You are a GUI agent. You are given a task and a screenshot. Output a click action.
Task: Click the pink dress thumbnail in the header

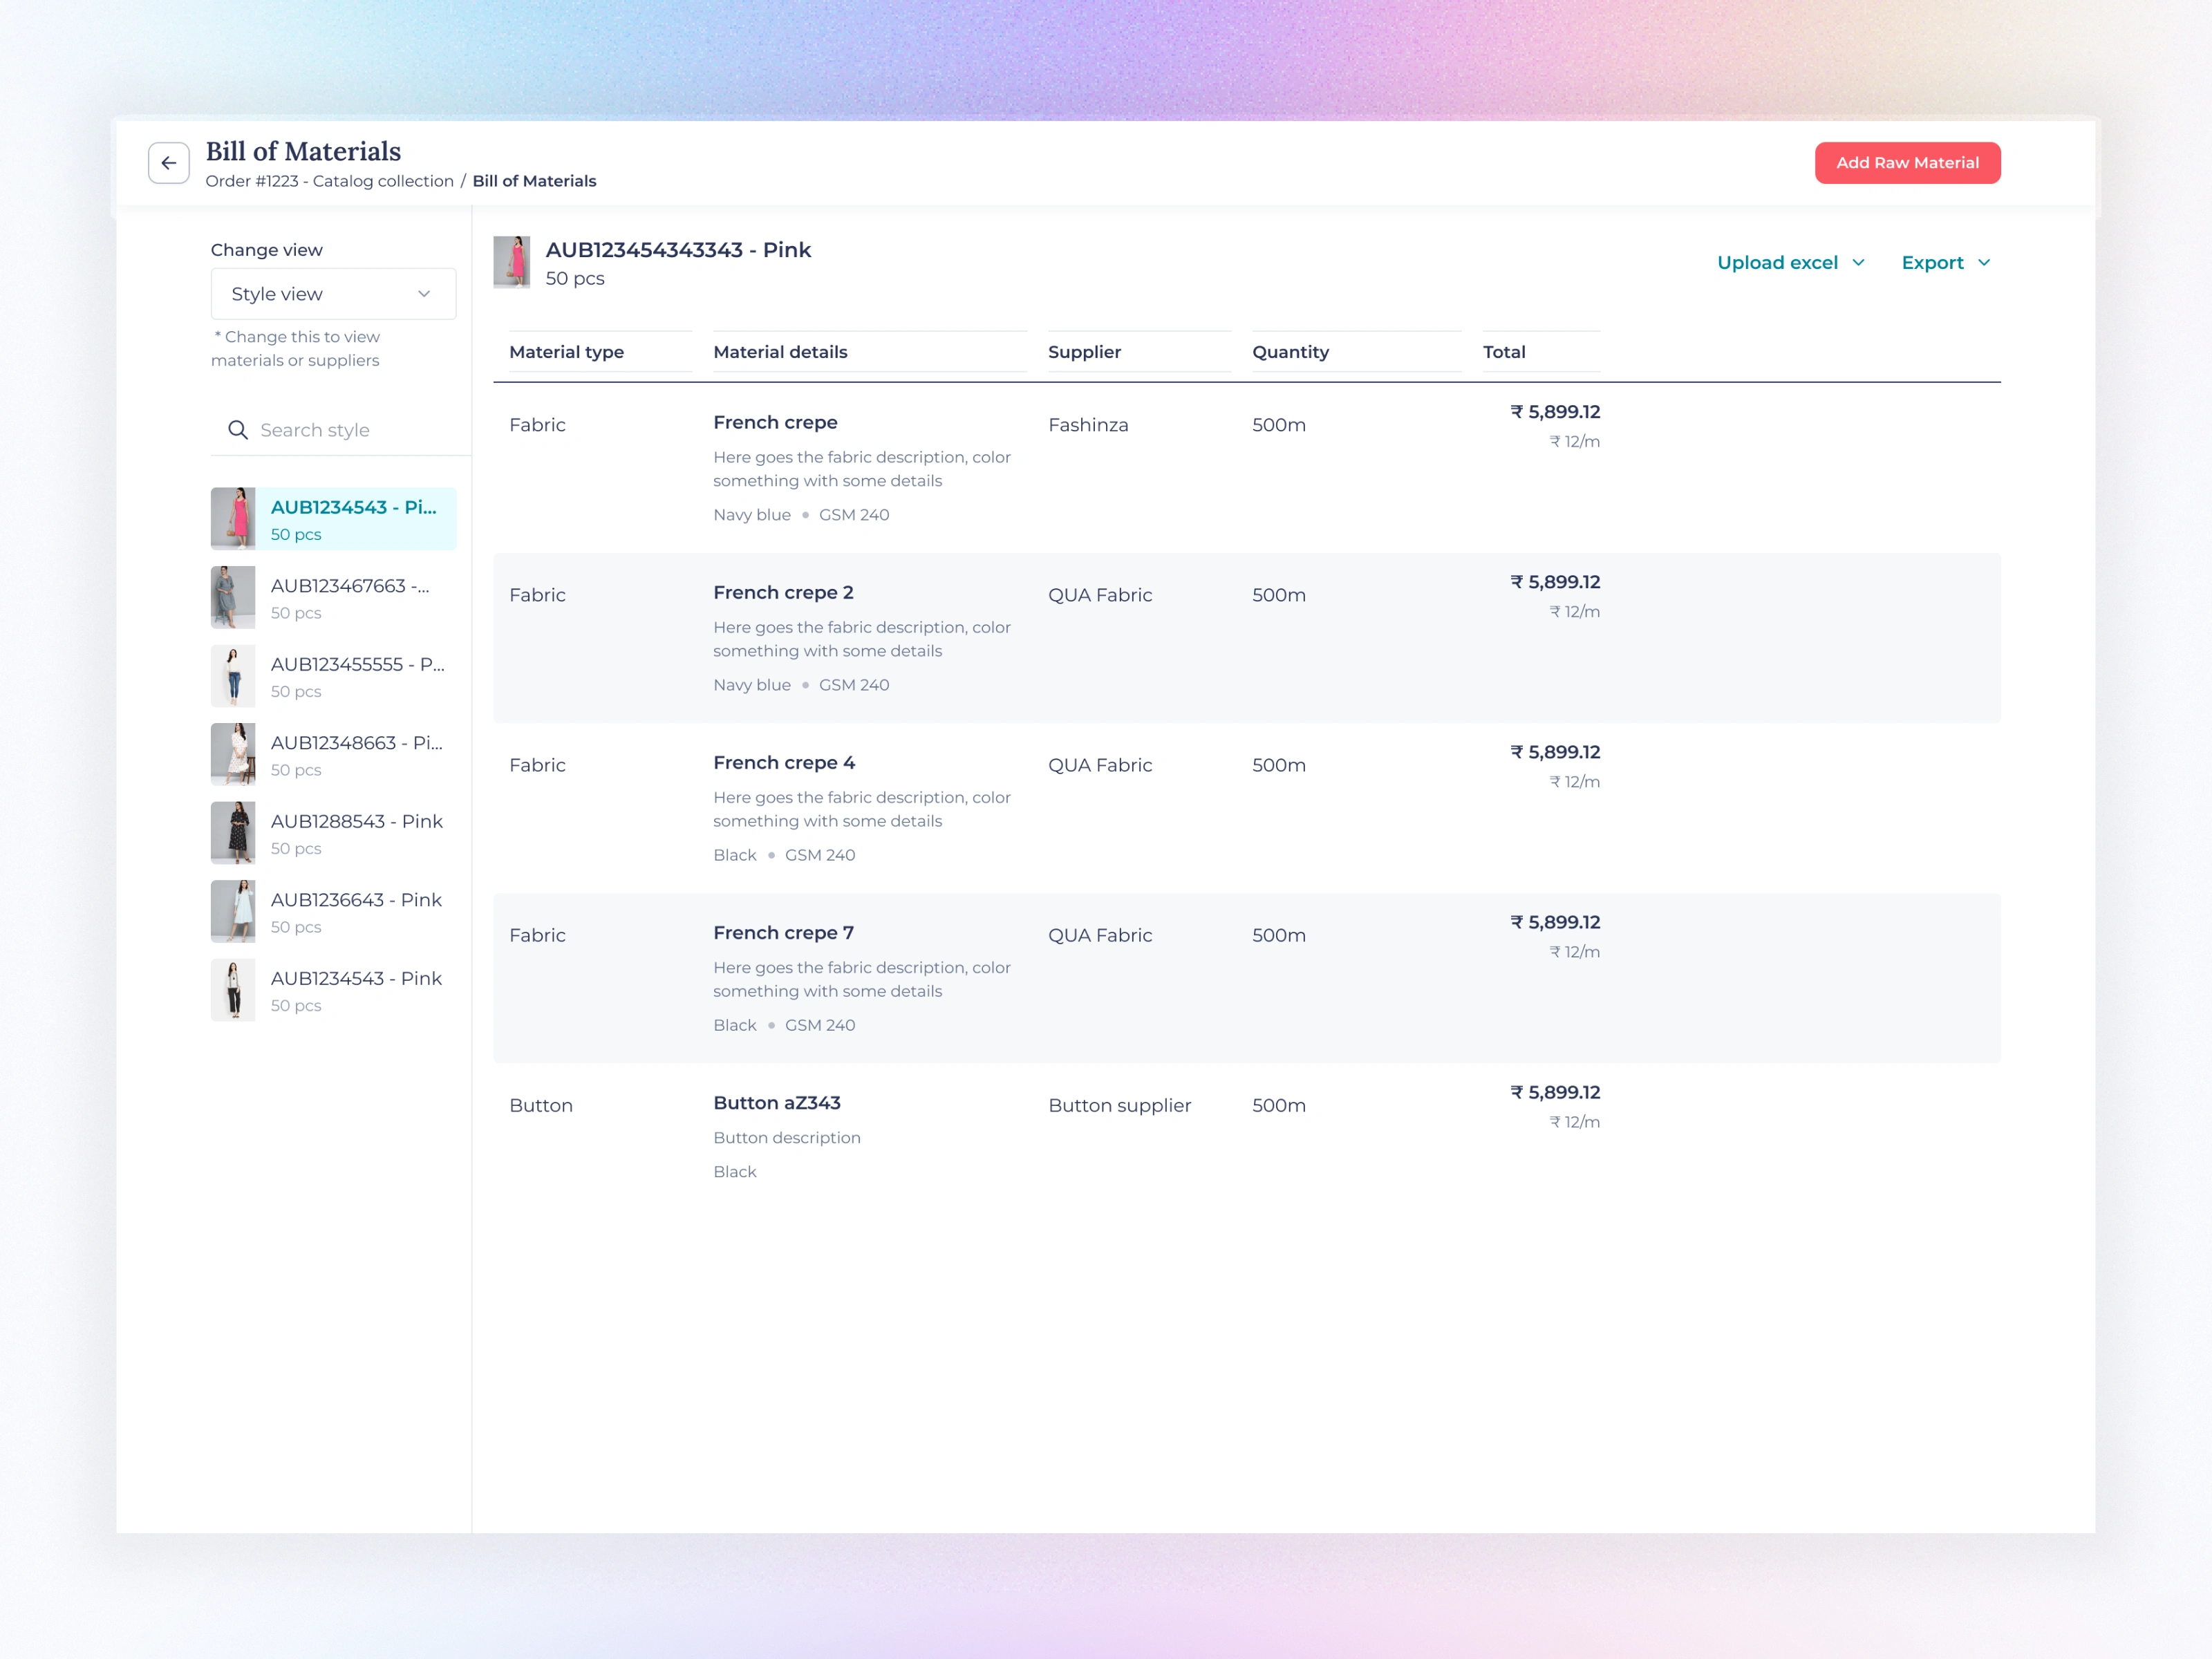pos(511,262)
